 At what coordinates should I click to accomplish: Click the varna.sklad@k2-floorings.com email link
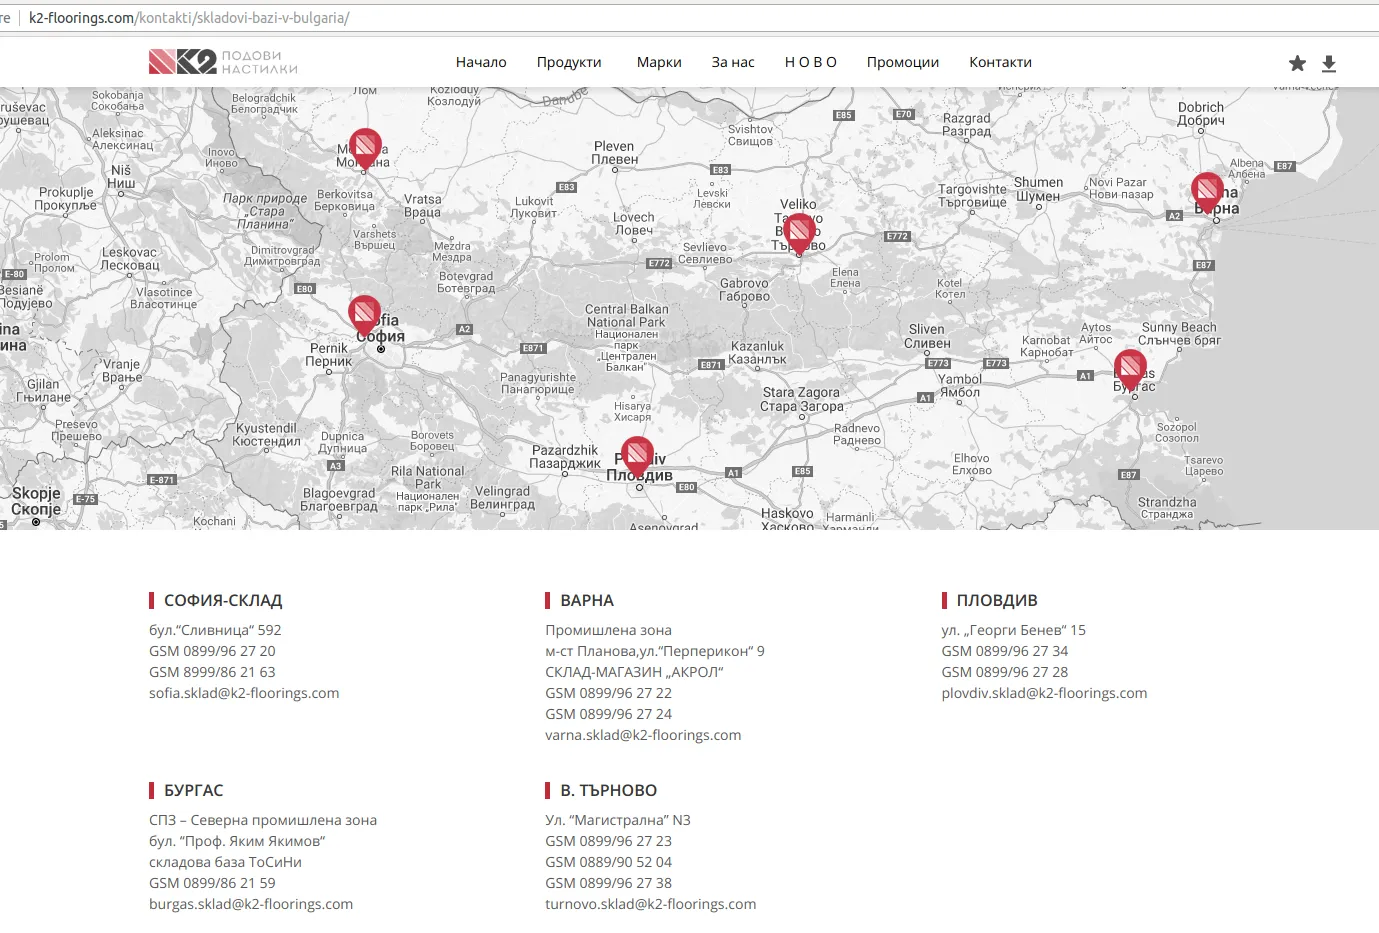click(x=643, y=735)
